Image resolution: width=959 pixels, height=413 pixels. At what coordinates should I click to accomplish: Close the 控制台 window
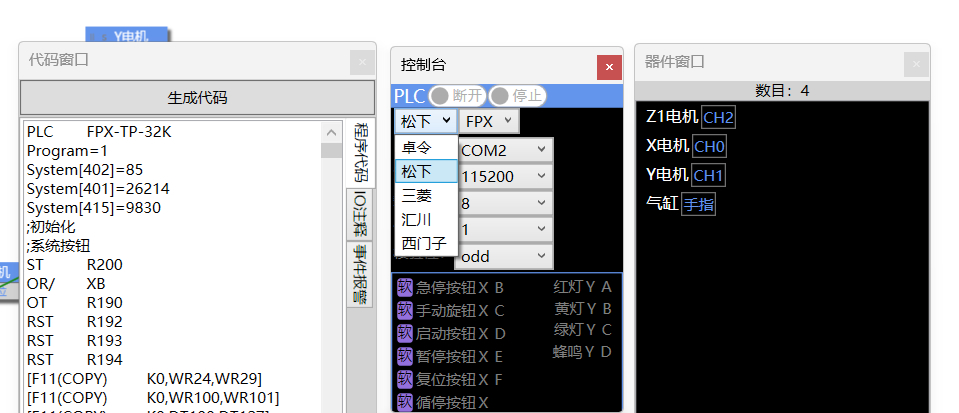(x=609, y=67)
